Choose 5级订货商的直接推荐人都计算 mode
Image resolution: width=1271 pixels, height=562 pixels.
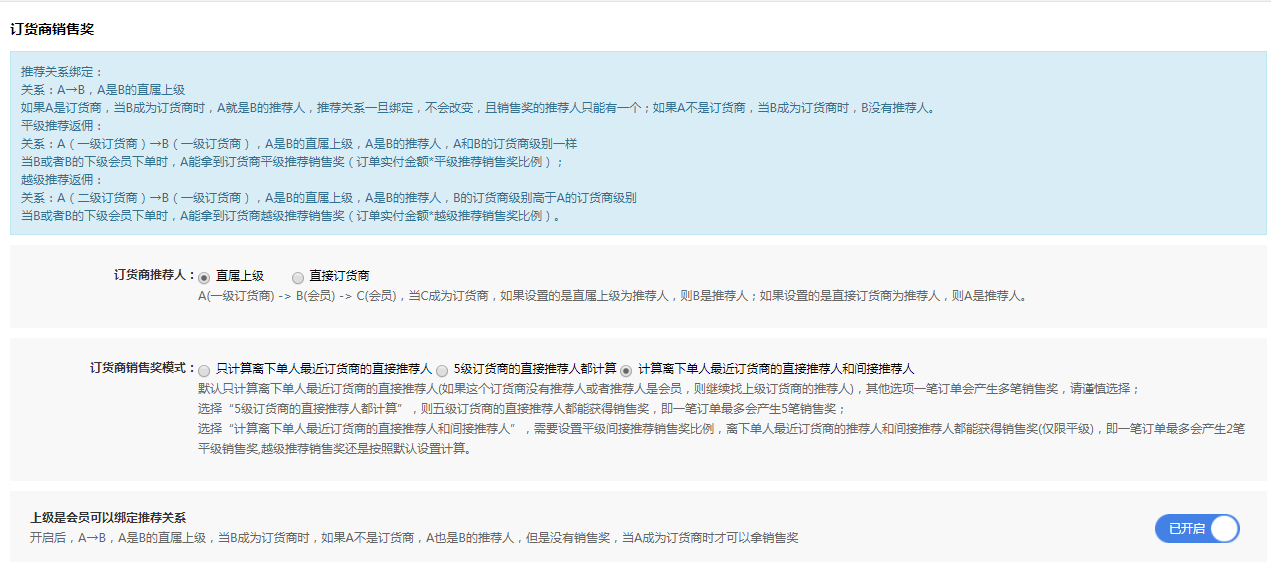pos(442,370)
